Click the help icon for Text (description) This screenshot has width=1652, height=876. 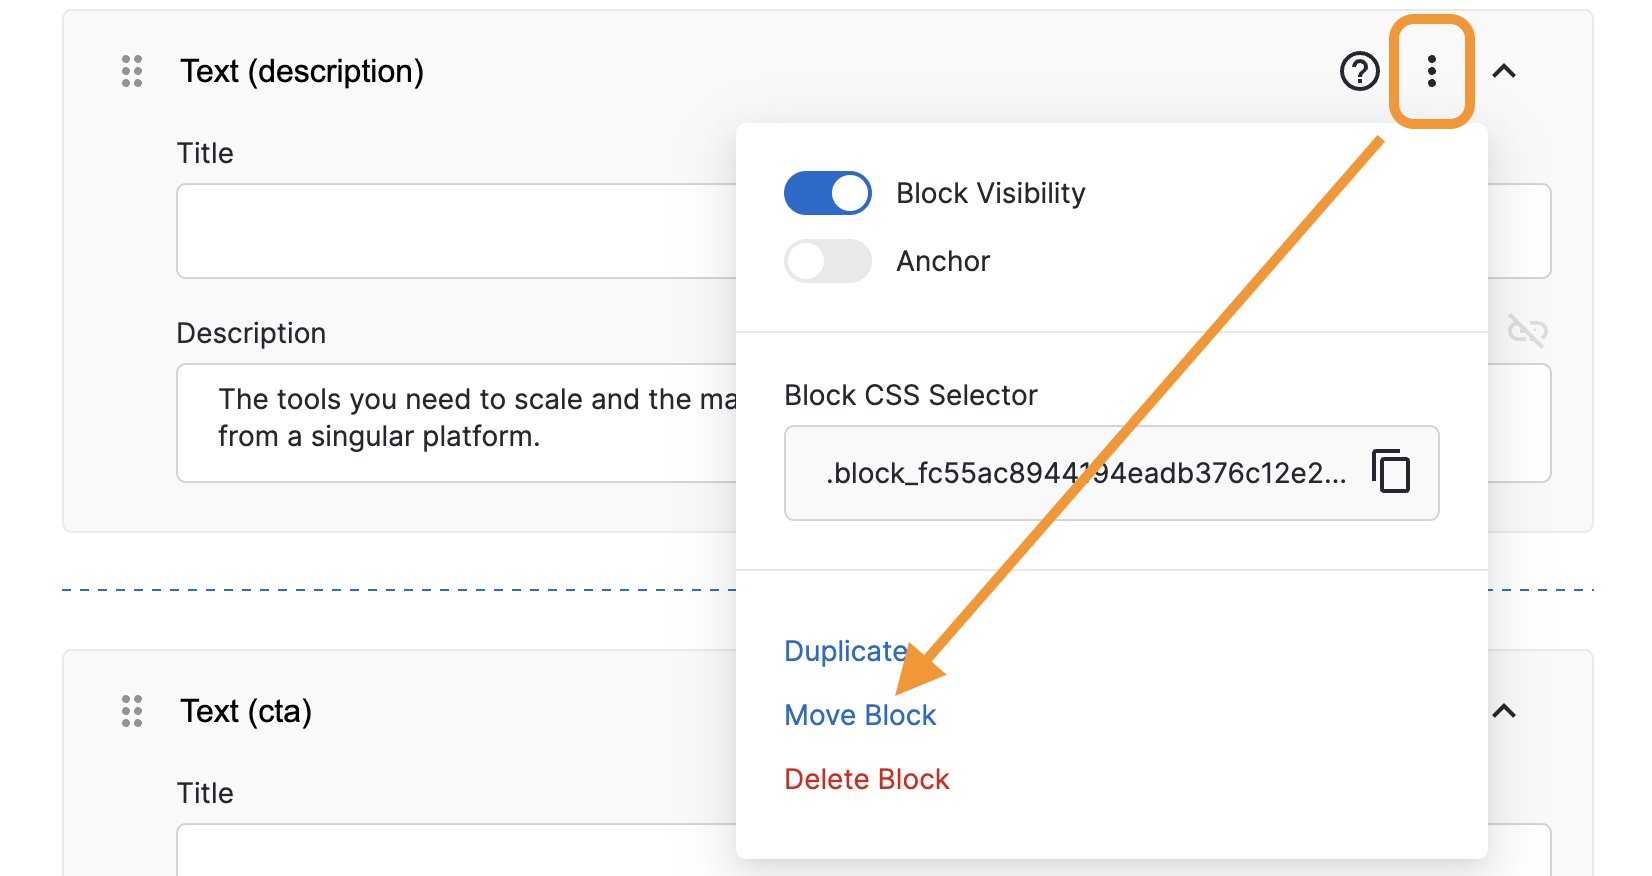click(x=1359, y=72)
